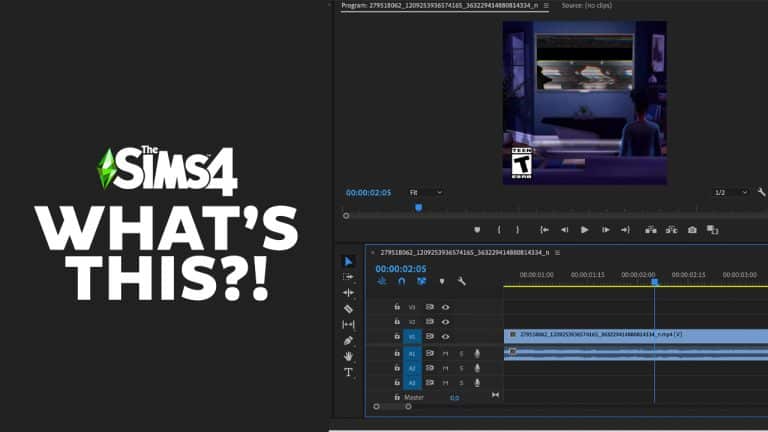
Task: Step forward one frame
Action: tap(606, 230)
